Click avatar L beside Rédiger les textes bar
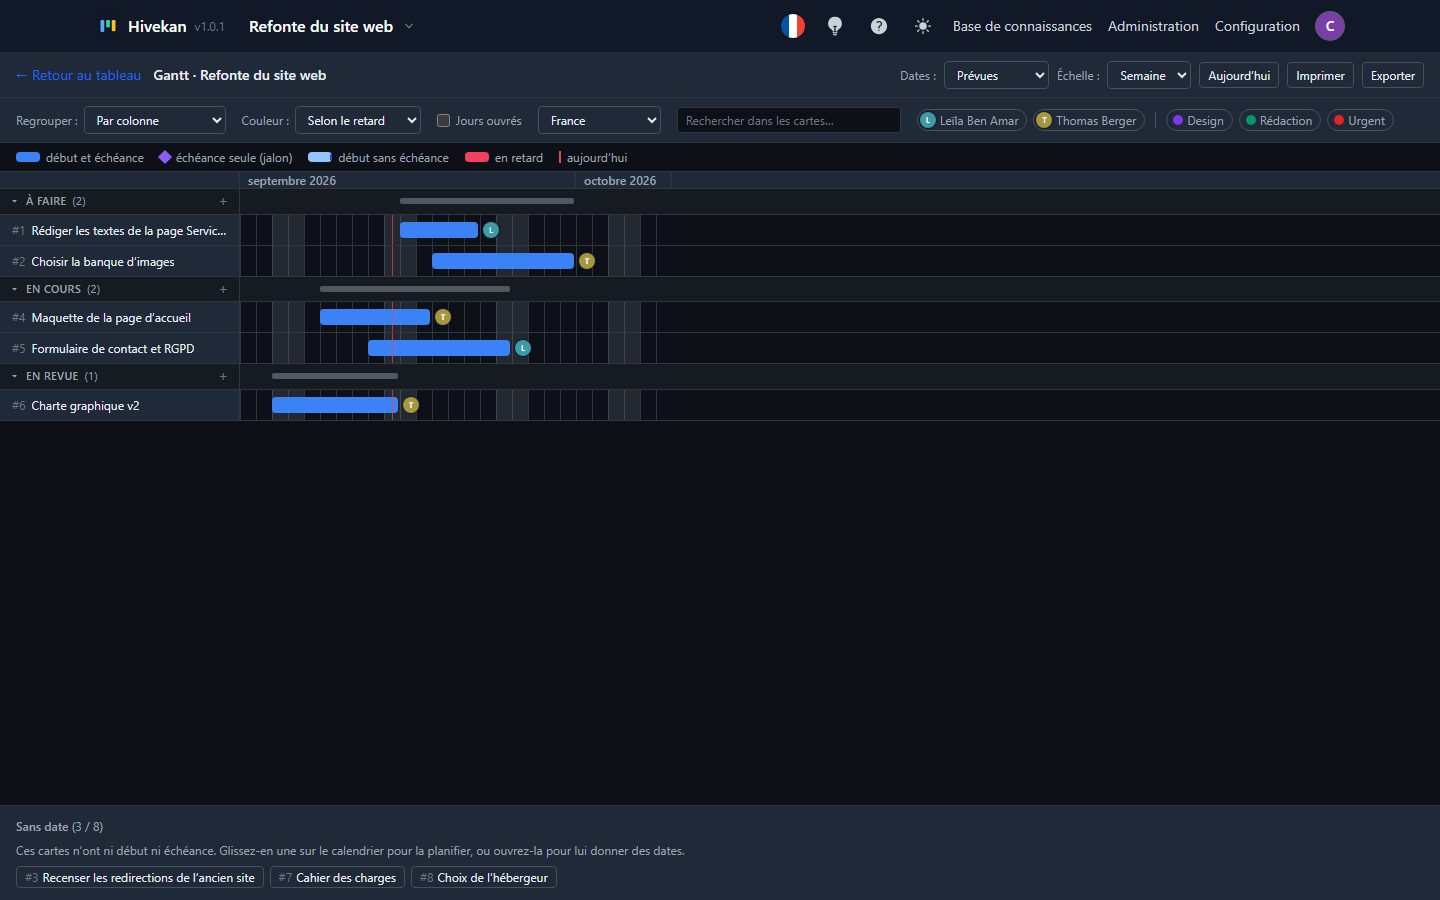 pyautogui.click(x=491, y=230)
